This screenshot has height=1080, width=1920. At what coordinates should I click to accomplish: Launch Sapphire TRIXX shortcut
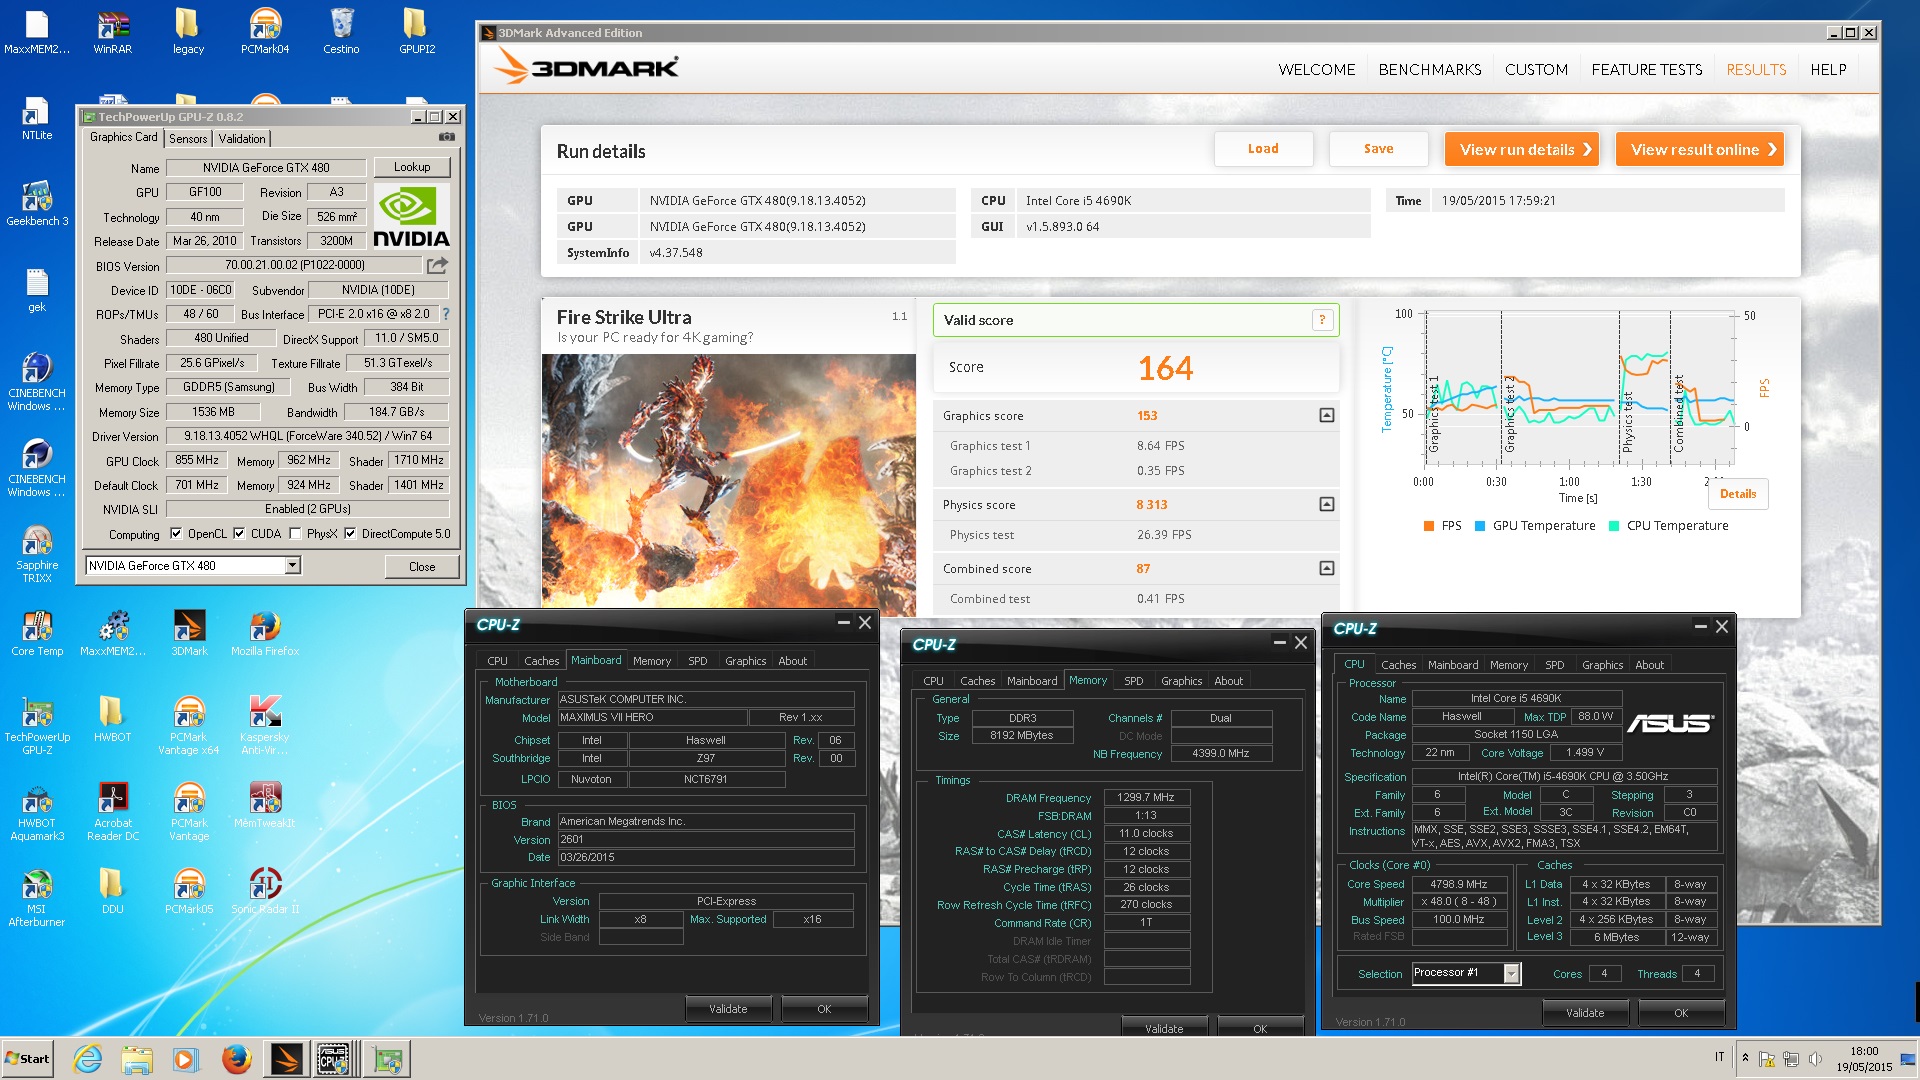37,555
